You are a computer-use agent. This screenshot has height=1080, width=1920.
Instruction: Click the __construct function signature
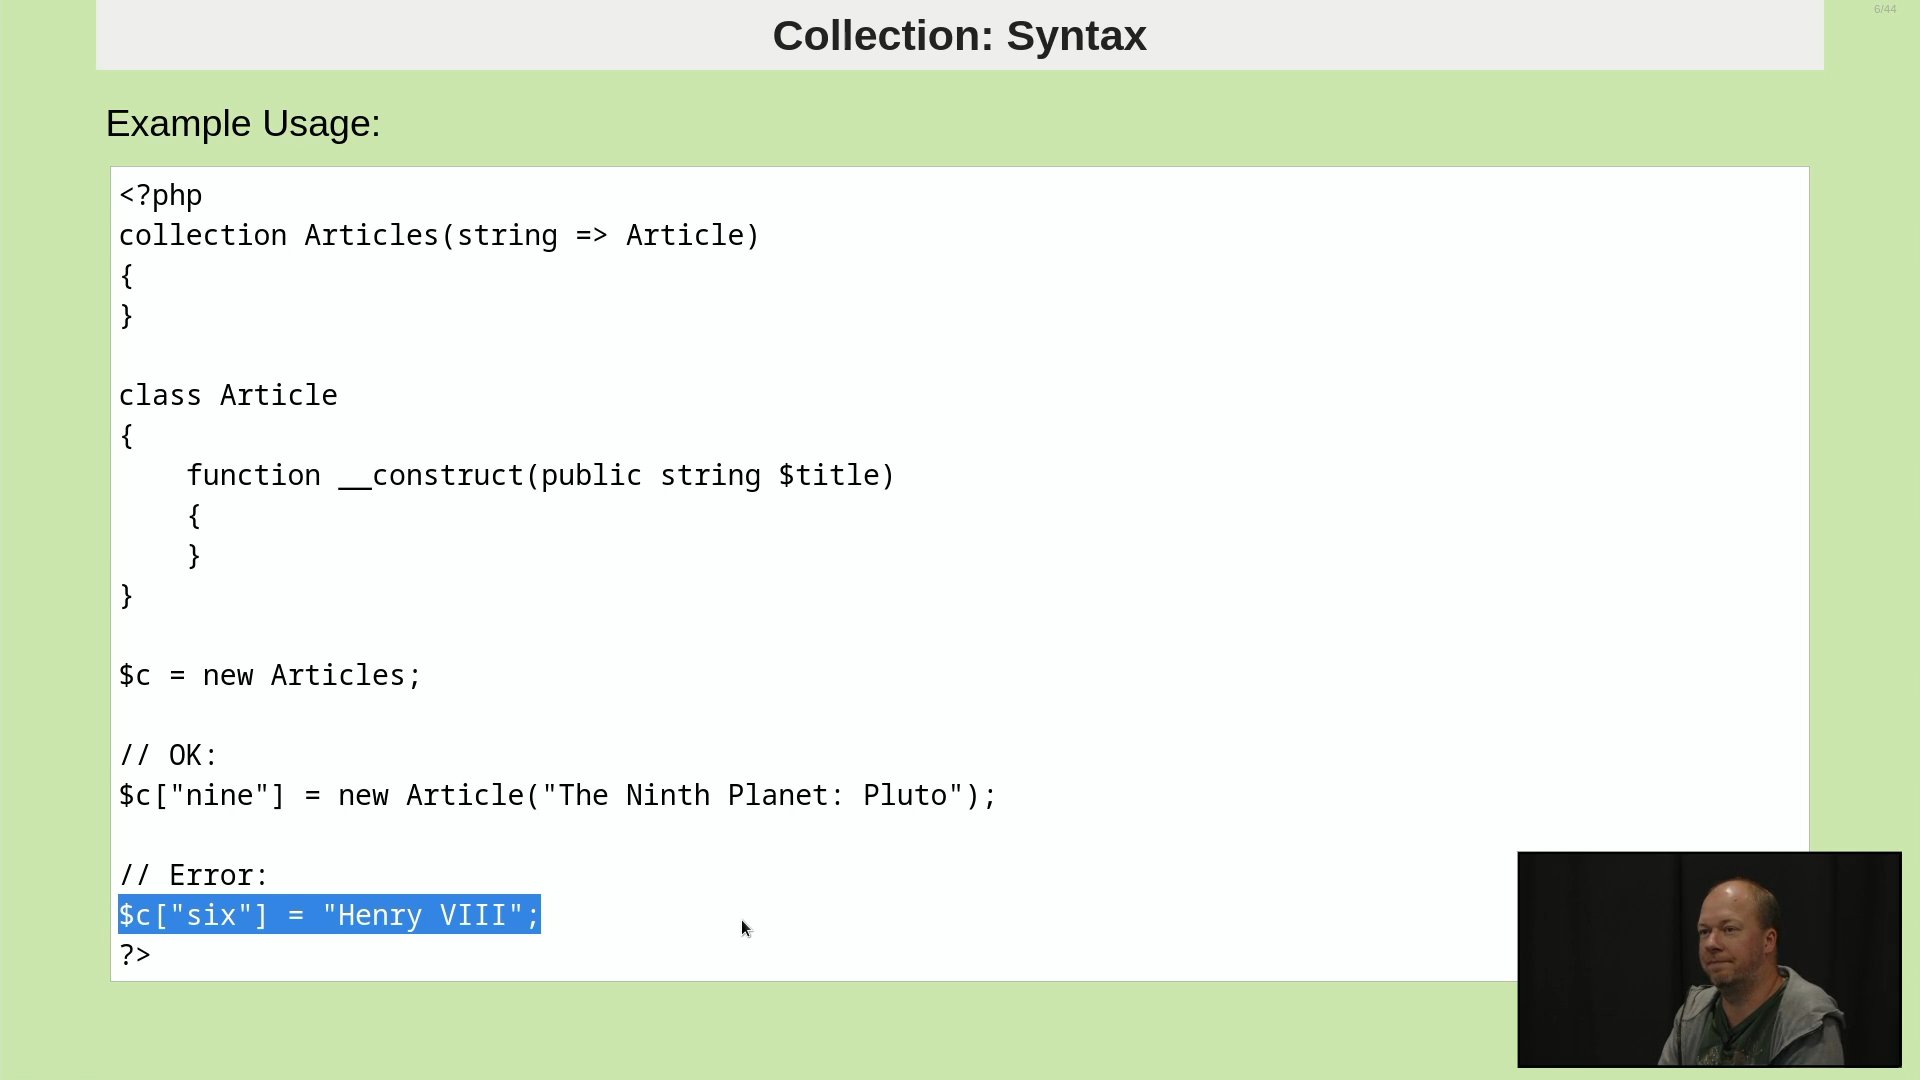tap(540, 476)
